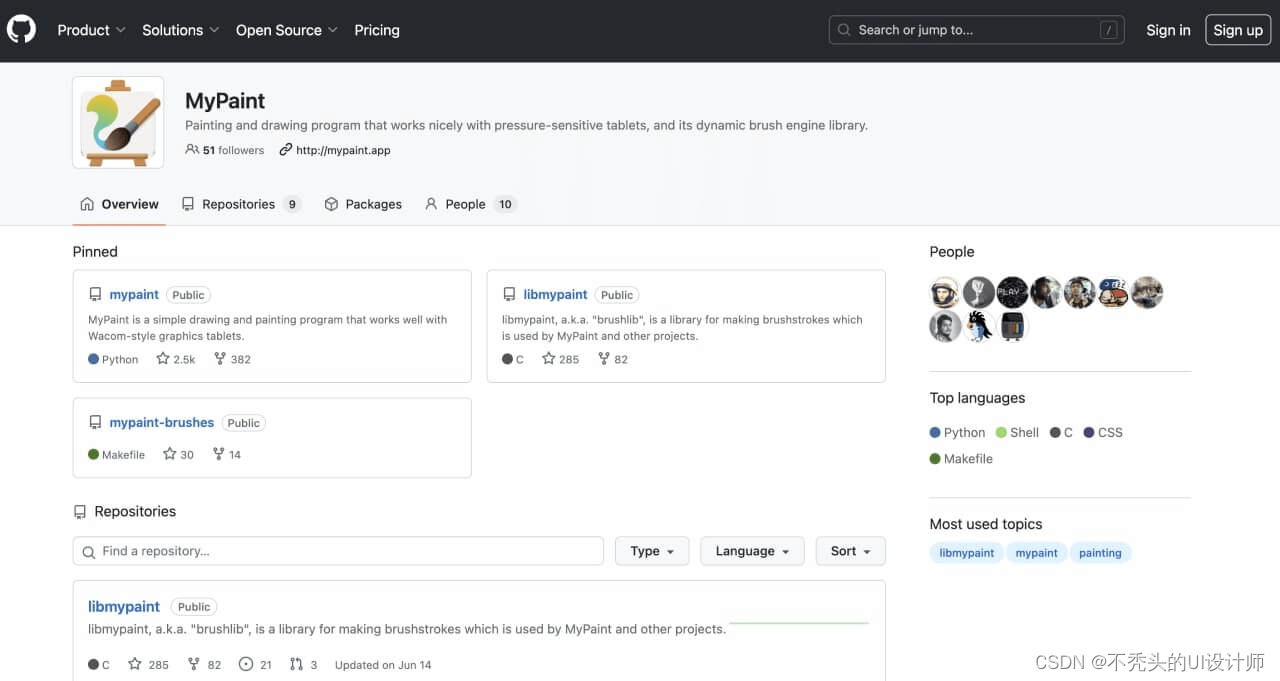The image size is (1280, 681).
Task: Click the Repositories section heading icon
Action: tap(80, 512)
